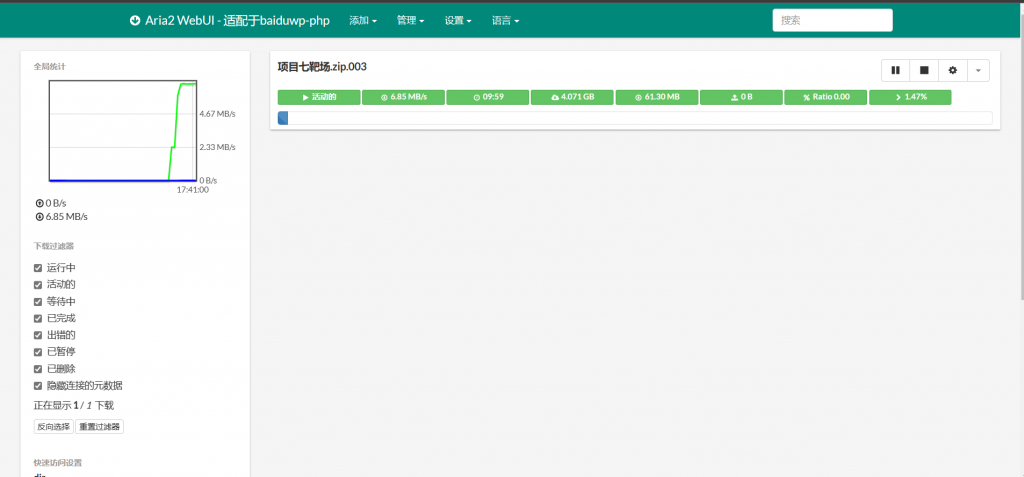Click the download progress bar
Image resolution: width=1024 pixels, height=477 pixels.
tap(635, 118)
